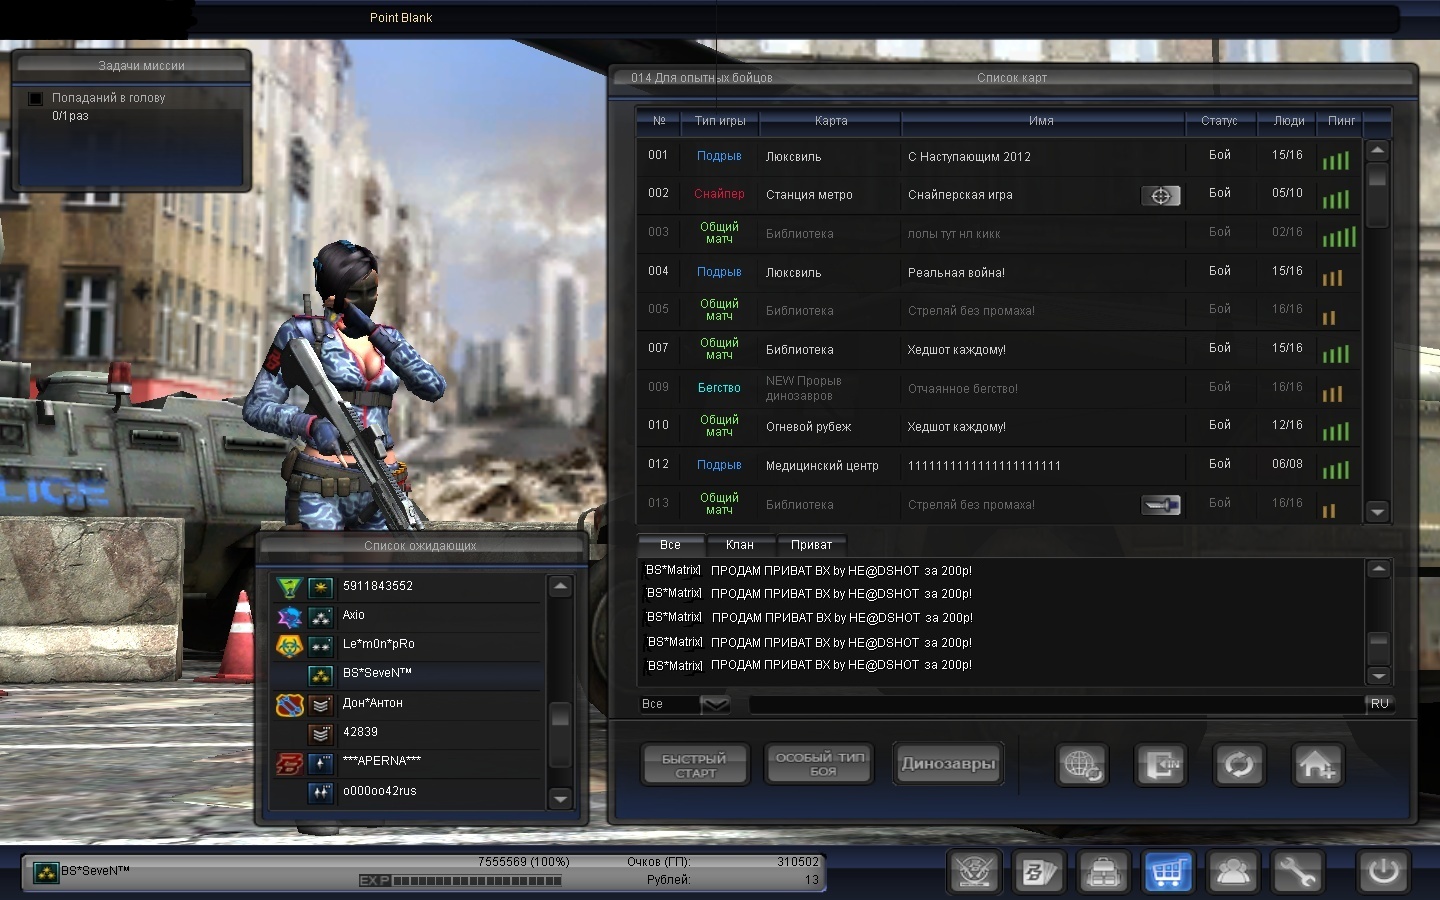Open the community people icon
Image resolution: width=1440 pixels, height=900 pixels.
tap(1233, 872)
